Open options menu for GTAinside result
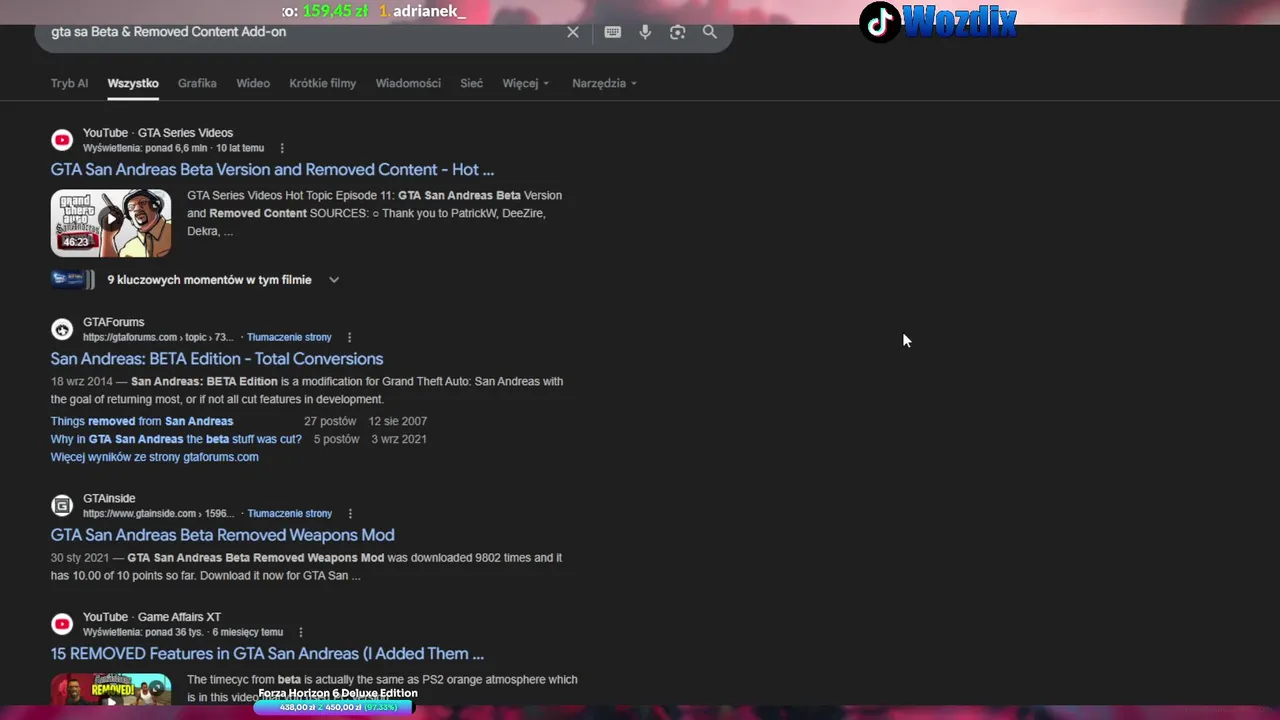 (350, 513)
